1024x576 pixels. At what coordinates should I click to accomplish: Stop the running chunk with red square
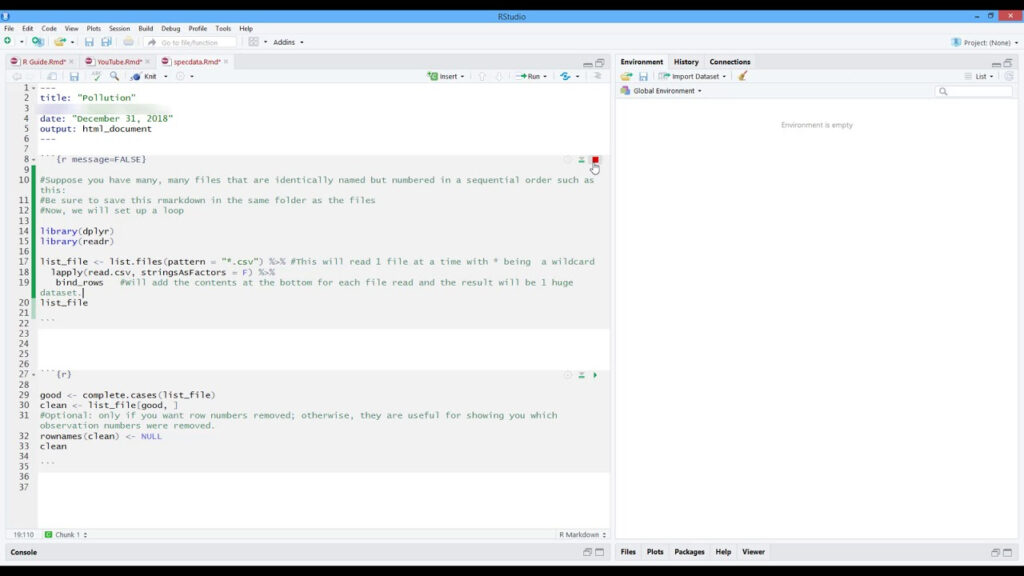coord(595,160)
